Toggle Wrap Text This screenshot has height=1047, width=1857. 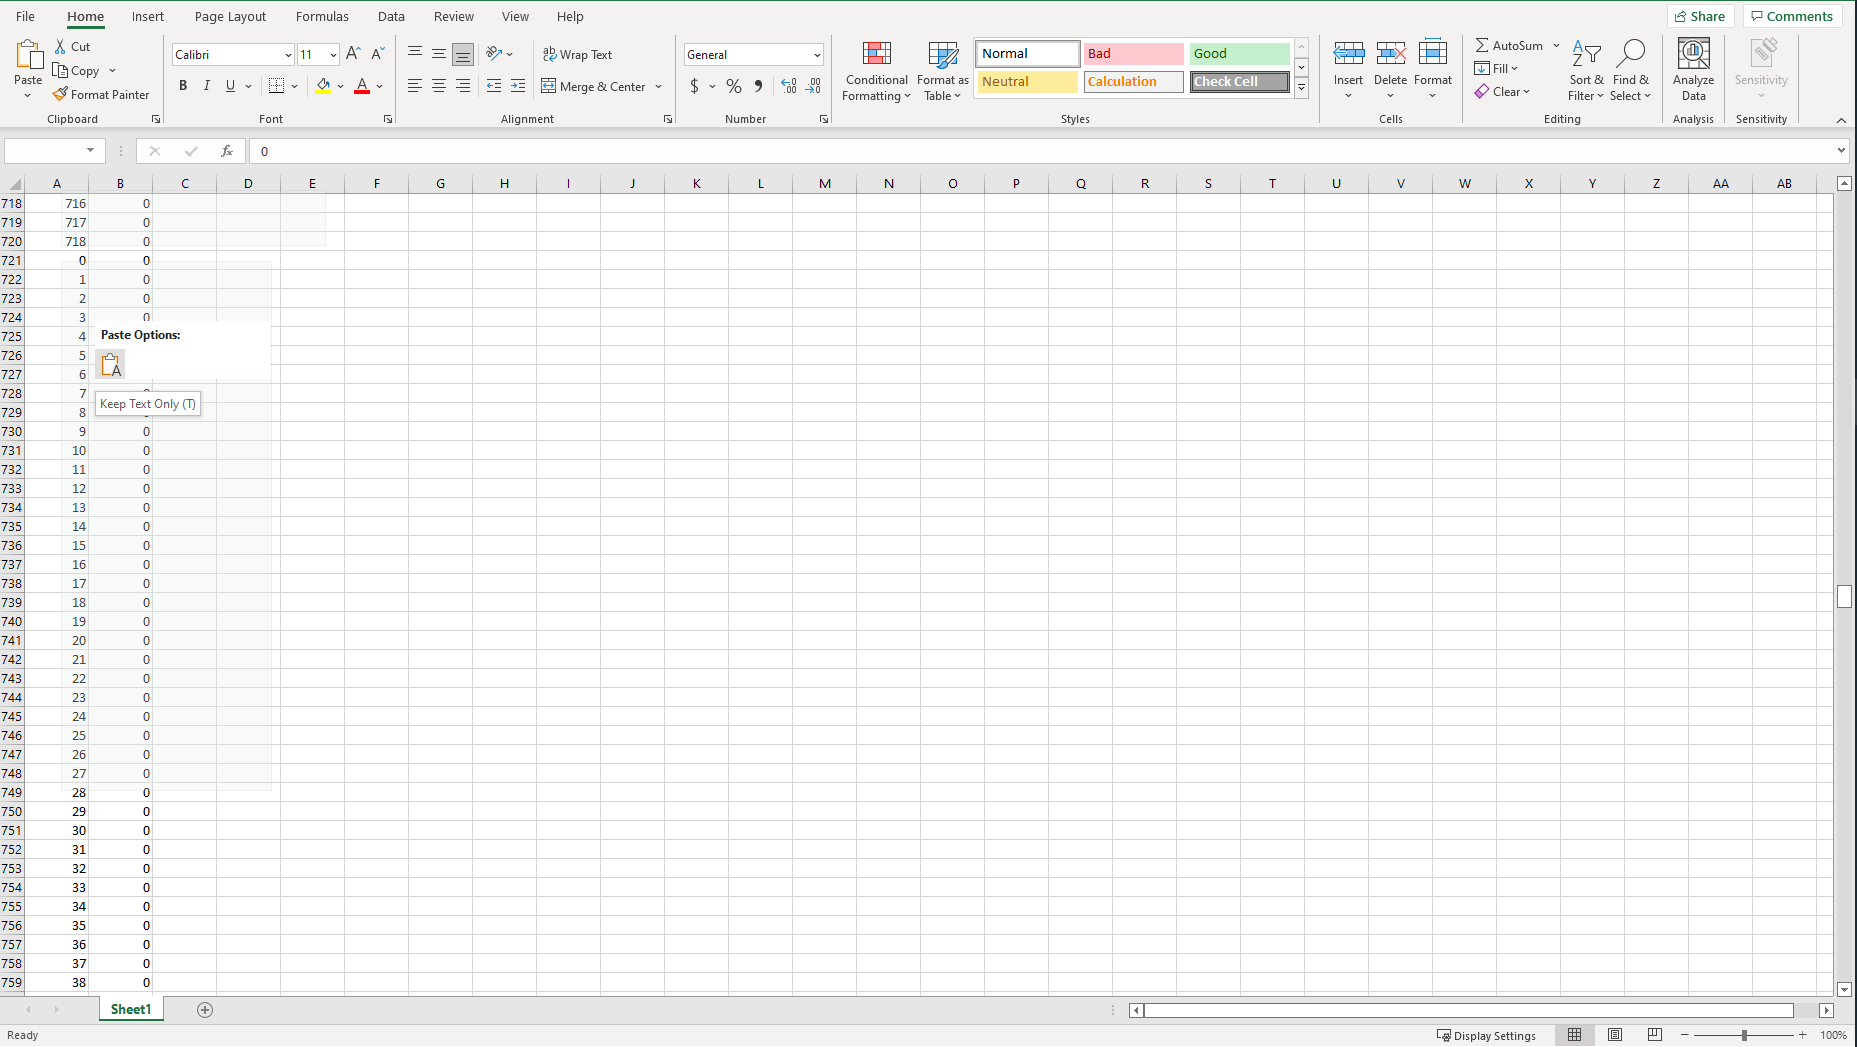577,54
